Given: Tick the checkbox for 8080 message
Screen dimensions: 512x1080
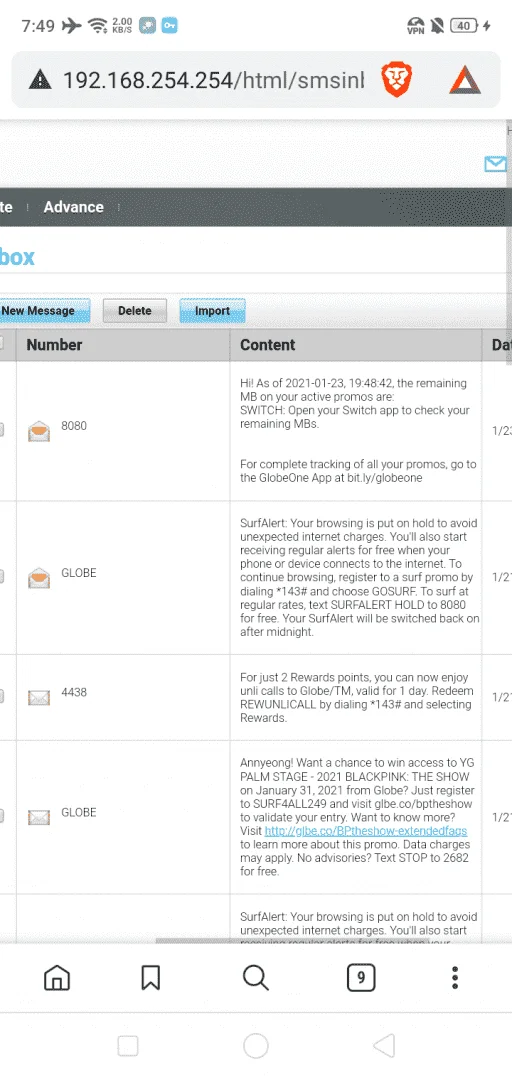Looking at the screenshot, I should (x=1, y=430).
